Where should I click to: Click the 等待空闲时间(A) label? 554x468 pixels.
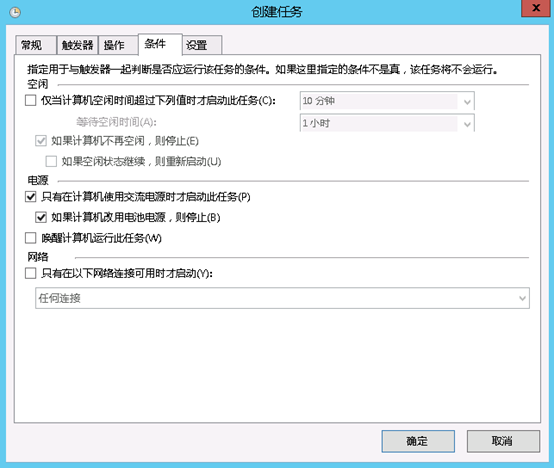(116, 122)
